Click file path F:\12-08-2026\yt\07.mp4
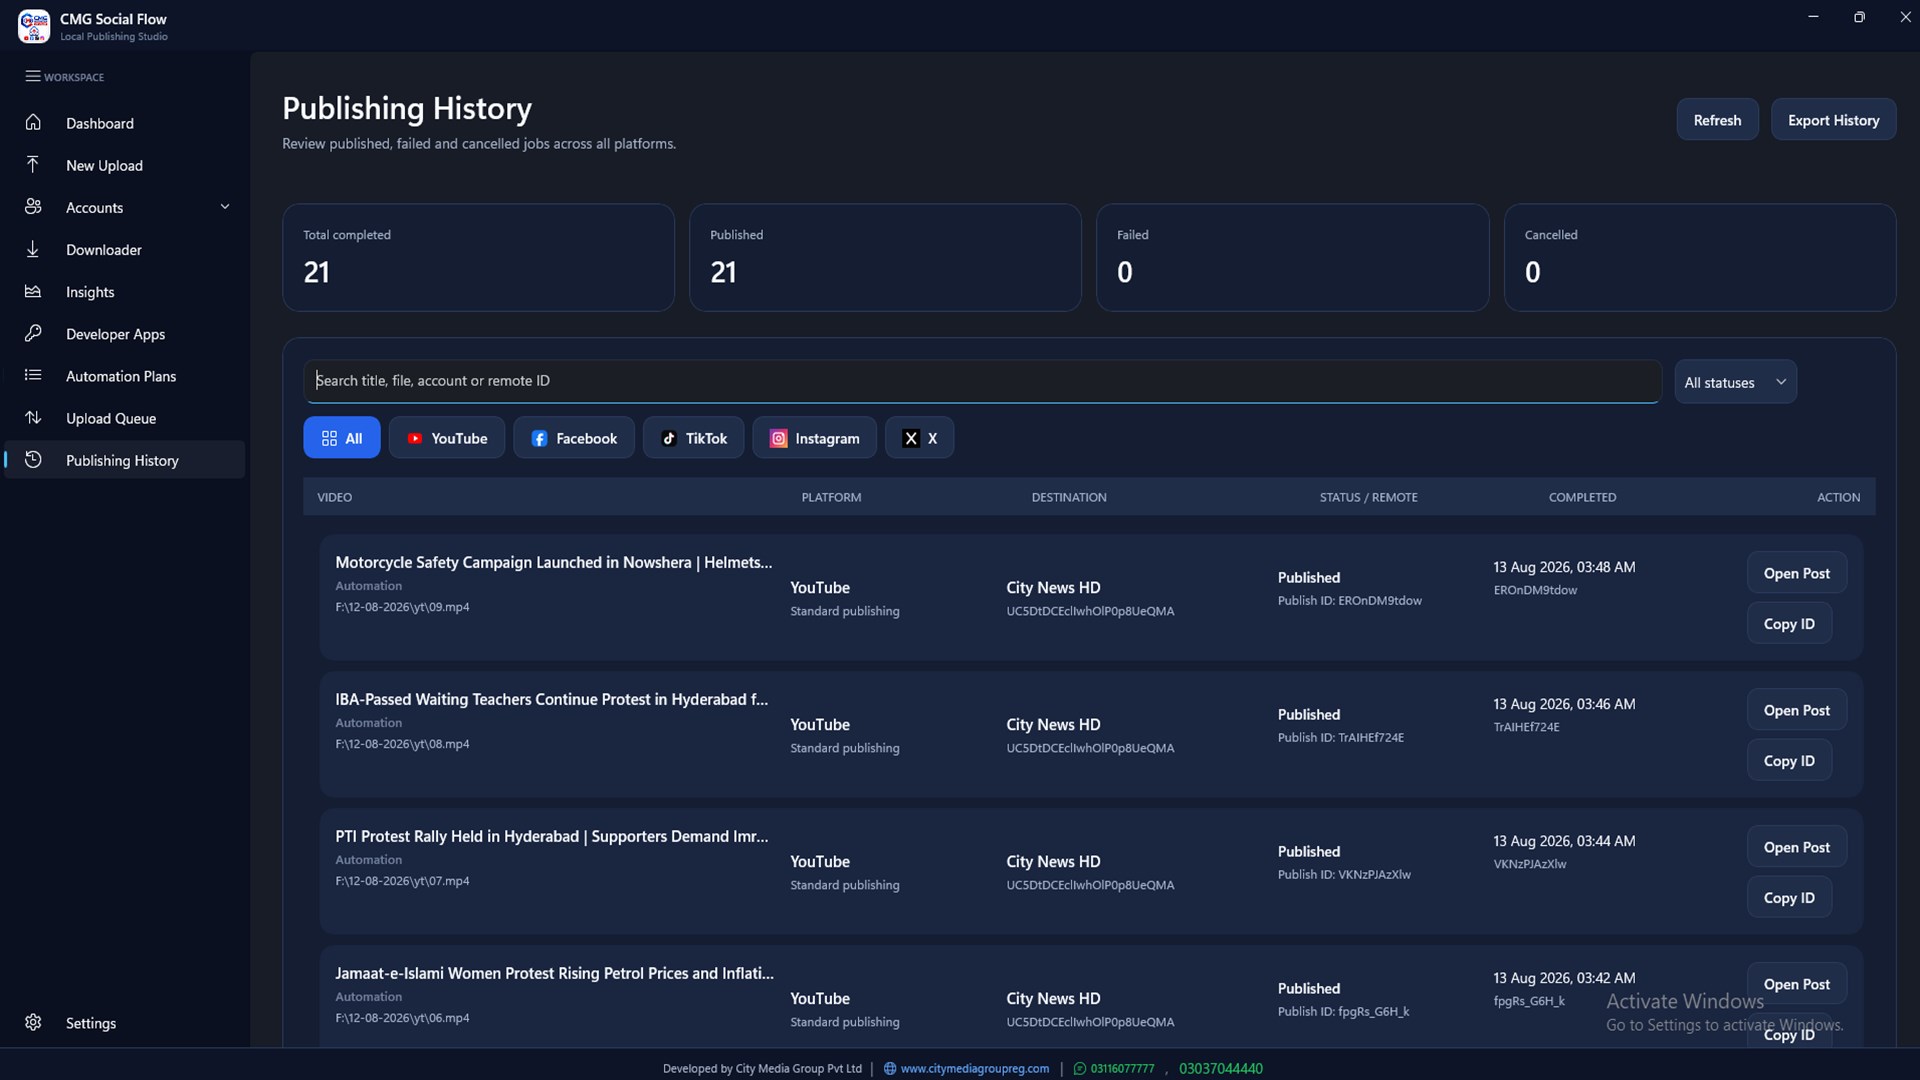 (402, 881)
